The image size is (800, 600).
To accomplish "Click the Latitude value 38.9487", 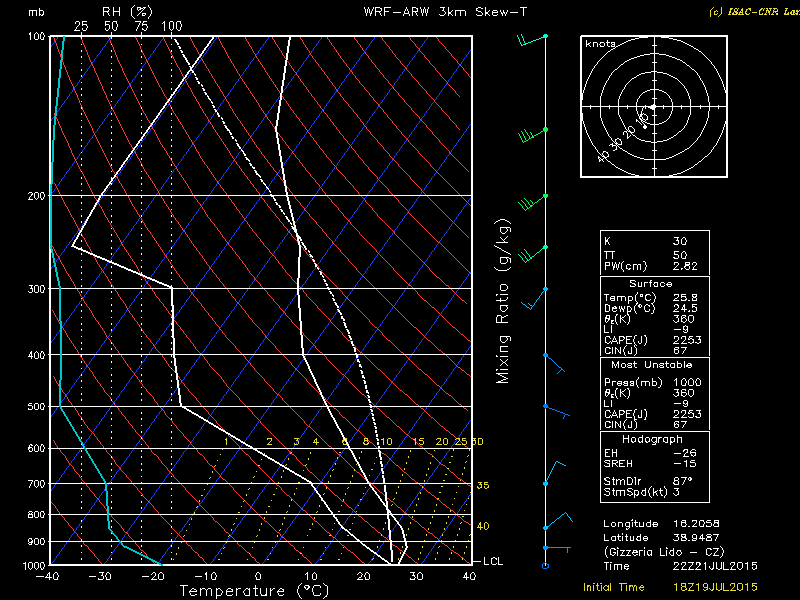I will point(696,538).
